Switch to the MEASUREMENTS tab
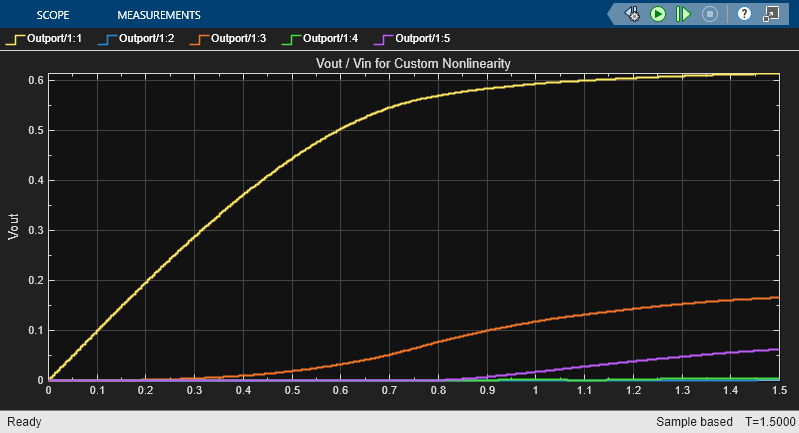The image size is (799, 433). (158, 15)
